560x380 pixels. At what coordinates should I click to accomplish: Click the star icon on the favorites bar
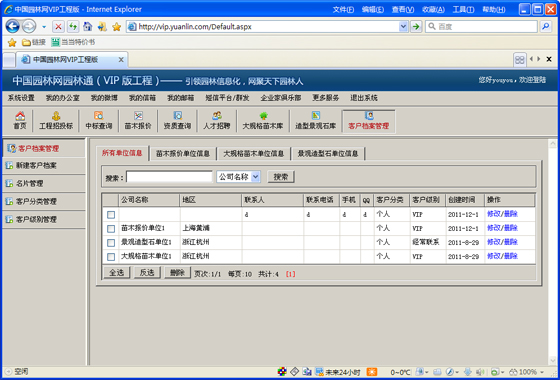(x=12, y=42)
